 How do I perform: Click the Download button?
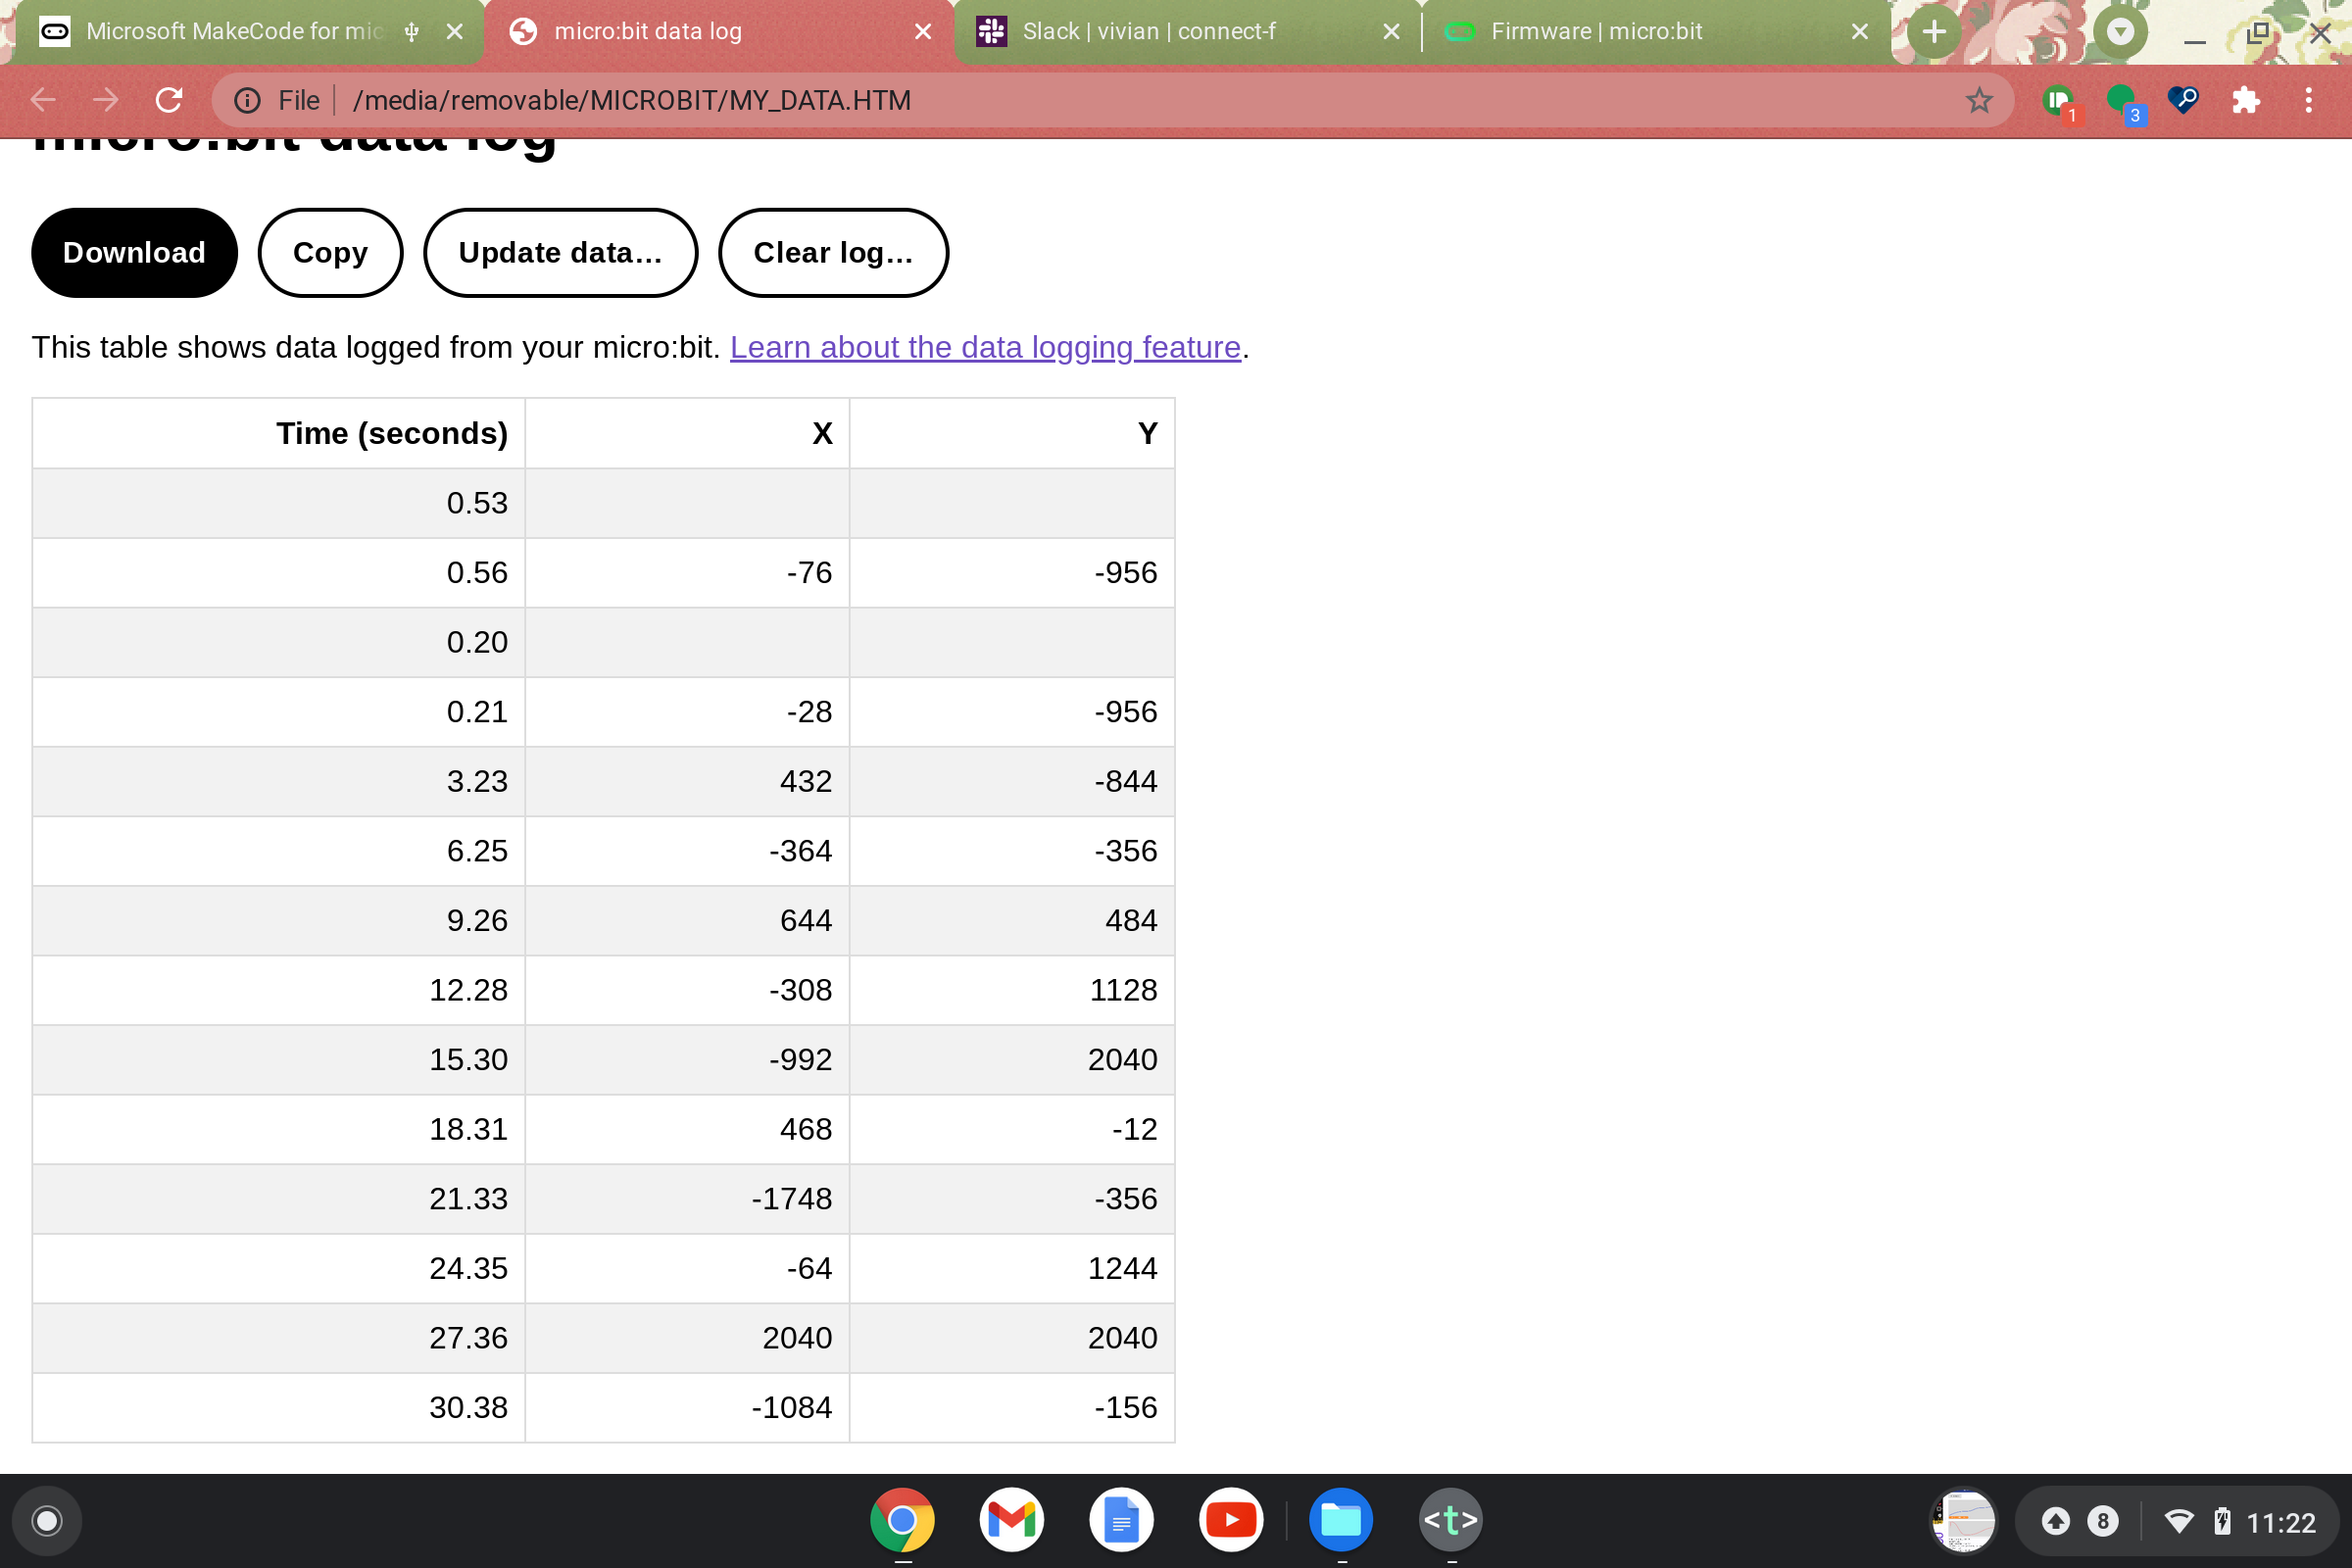(134, 253)
